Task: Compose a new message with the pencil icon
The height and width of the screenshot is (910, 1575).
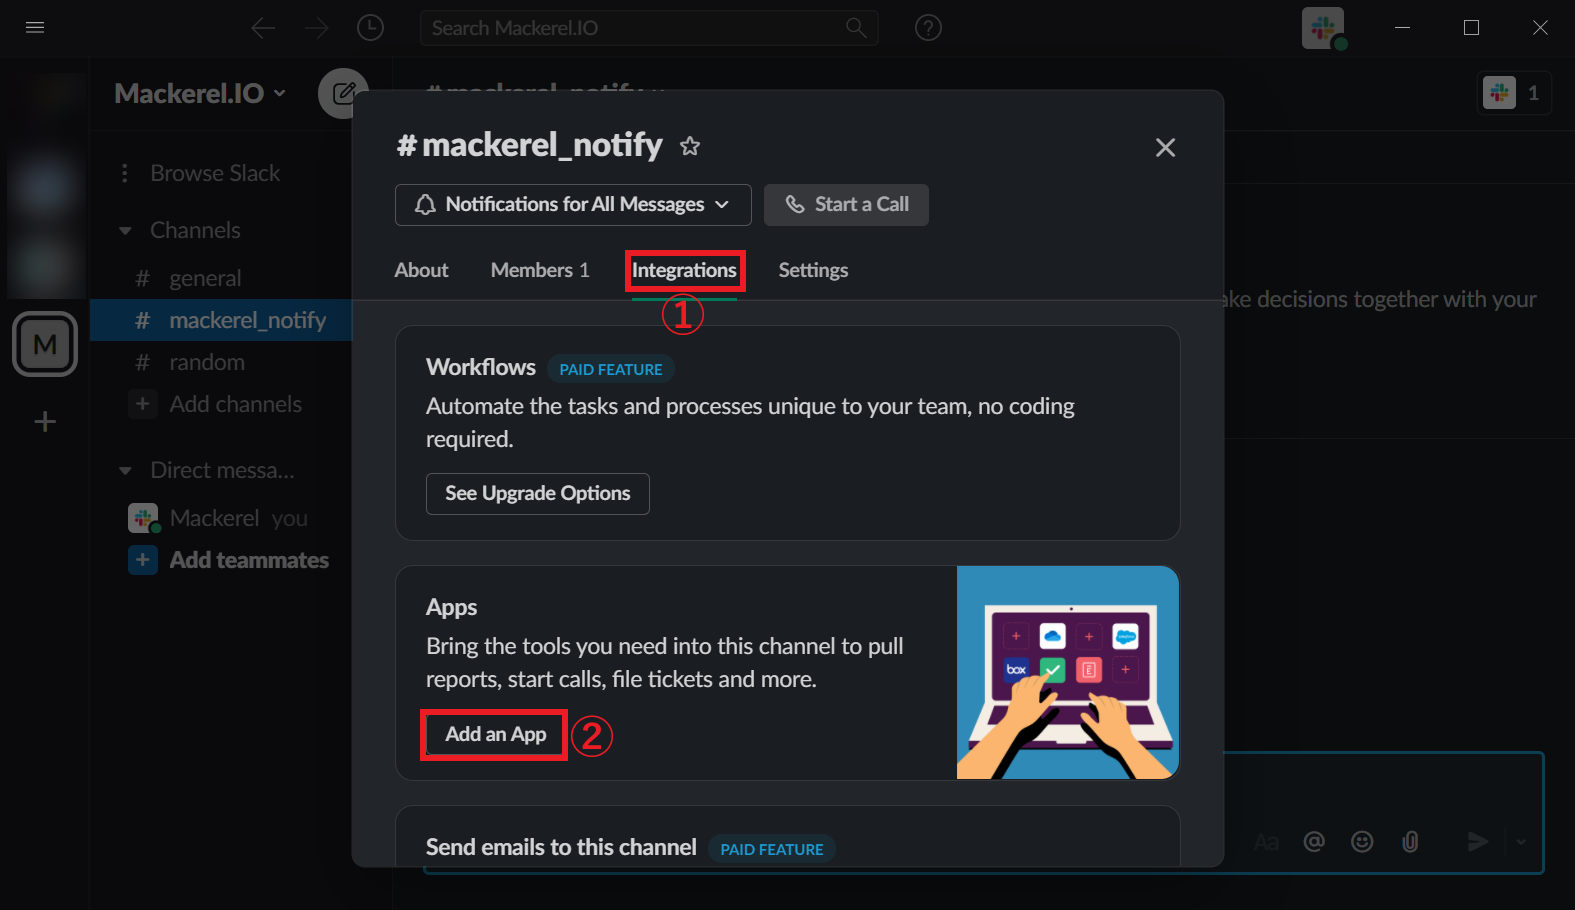Action: tap(343, 92)
